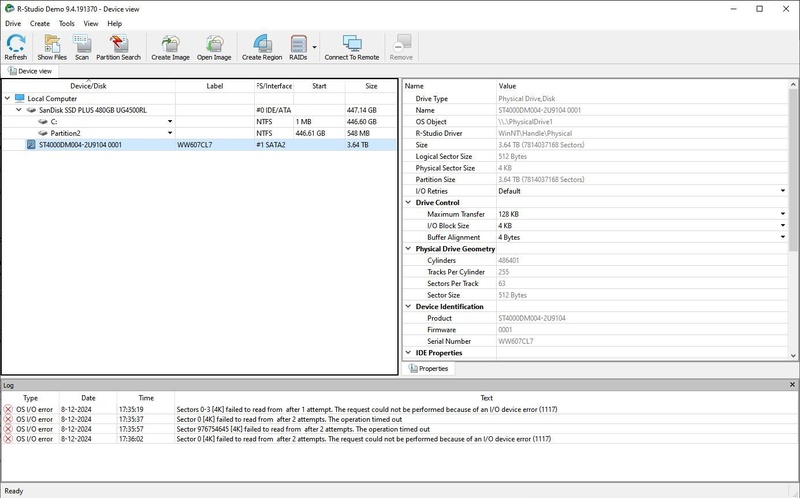Click the Label column header
The height and width of the screenshot is (498, 800).
coord(215,86)
